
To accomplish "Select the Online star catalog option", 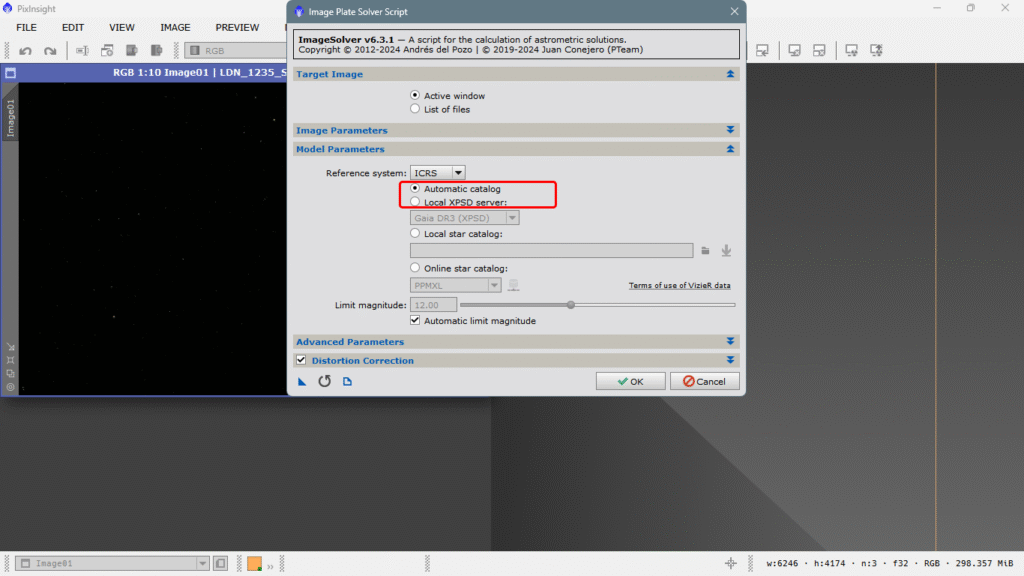I will (x=415, y=268).
